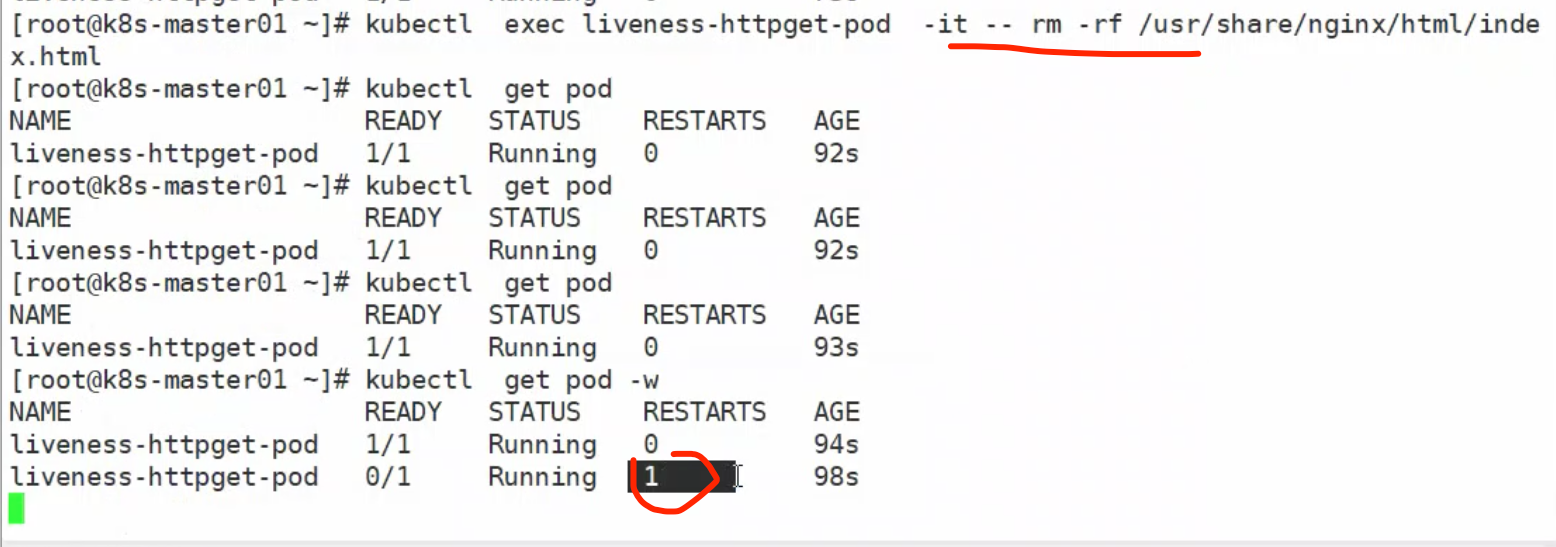Click the green terminal cursor block
Screen dimensions: 1556x547
(x=16, y=508)
